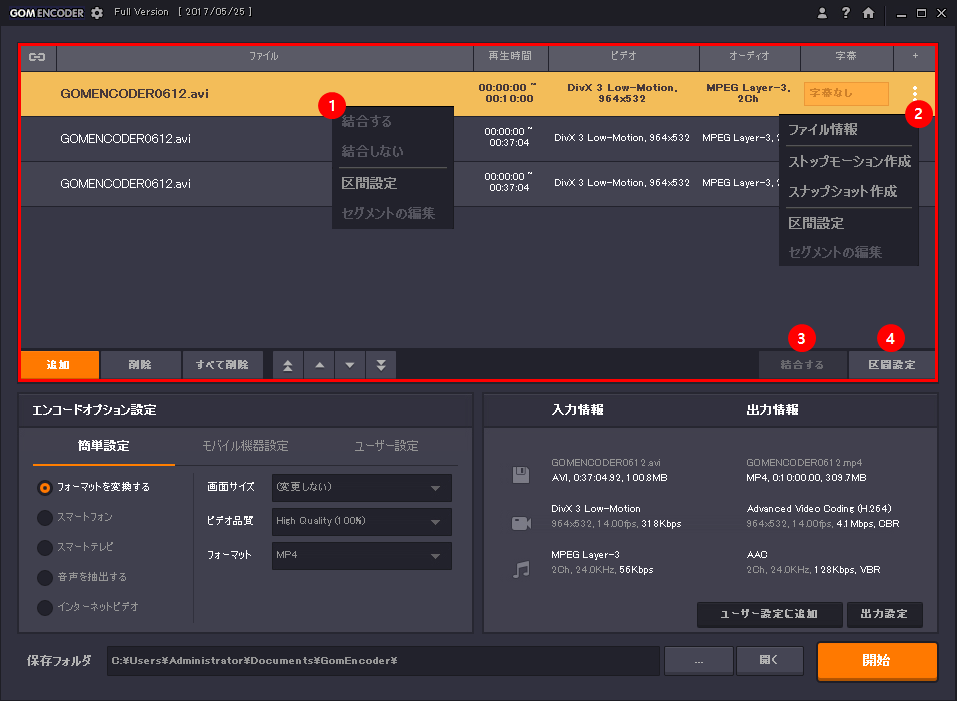
Task: Click the 入力情報 heading
Action: tap(577, 410)
